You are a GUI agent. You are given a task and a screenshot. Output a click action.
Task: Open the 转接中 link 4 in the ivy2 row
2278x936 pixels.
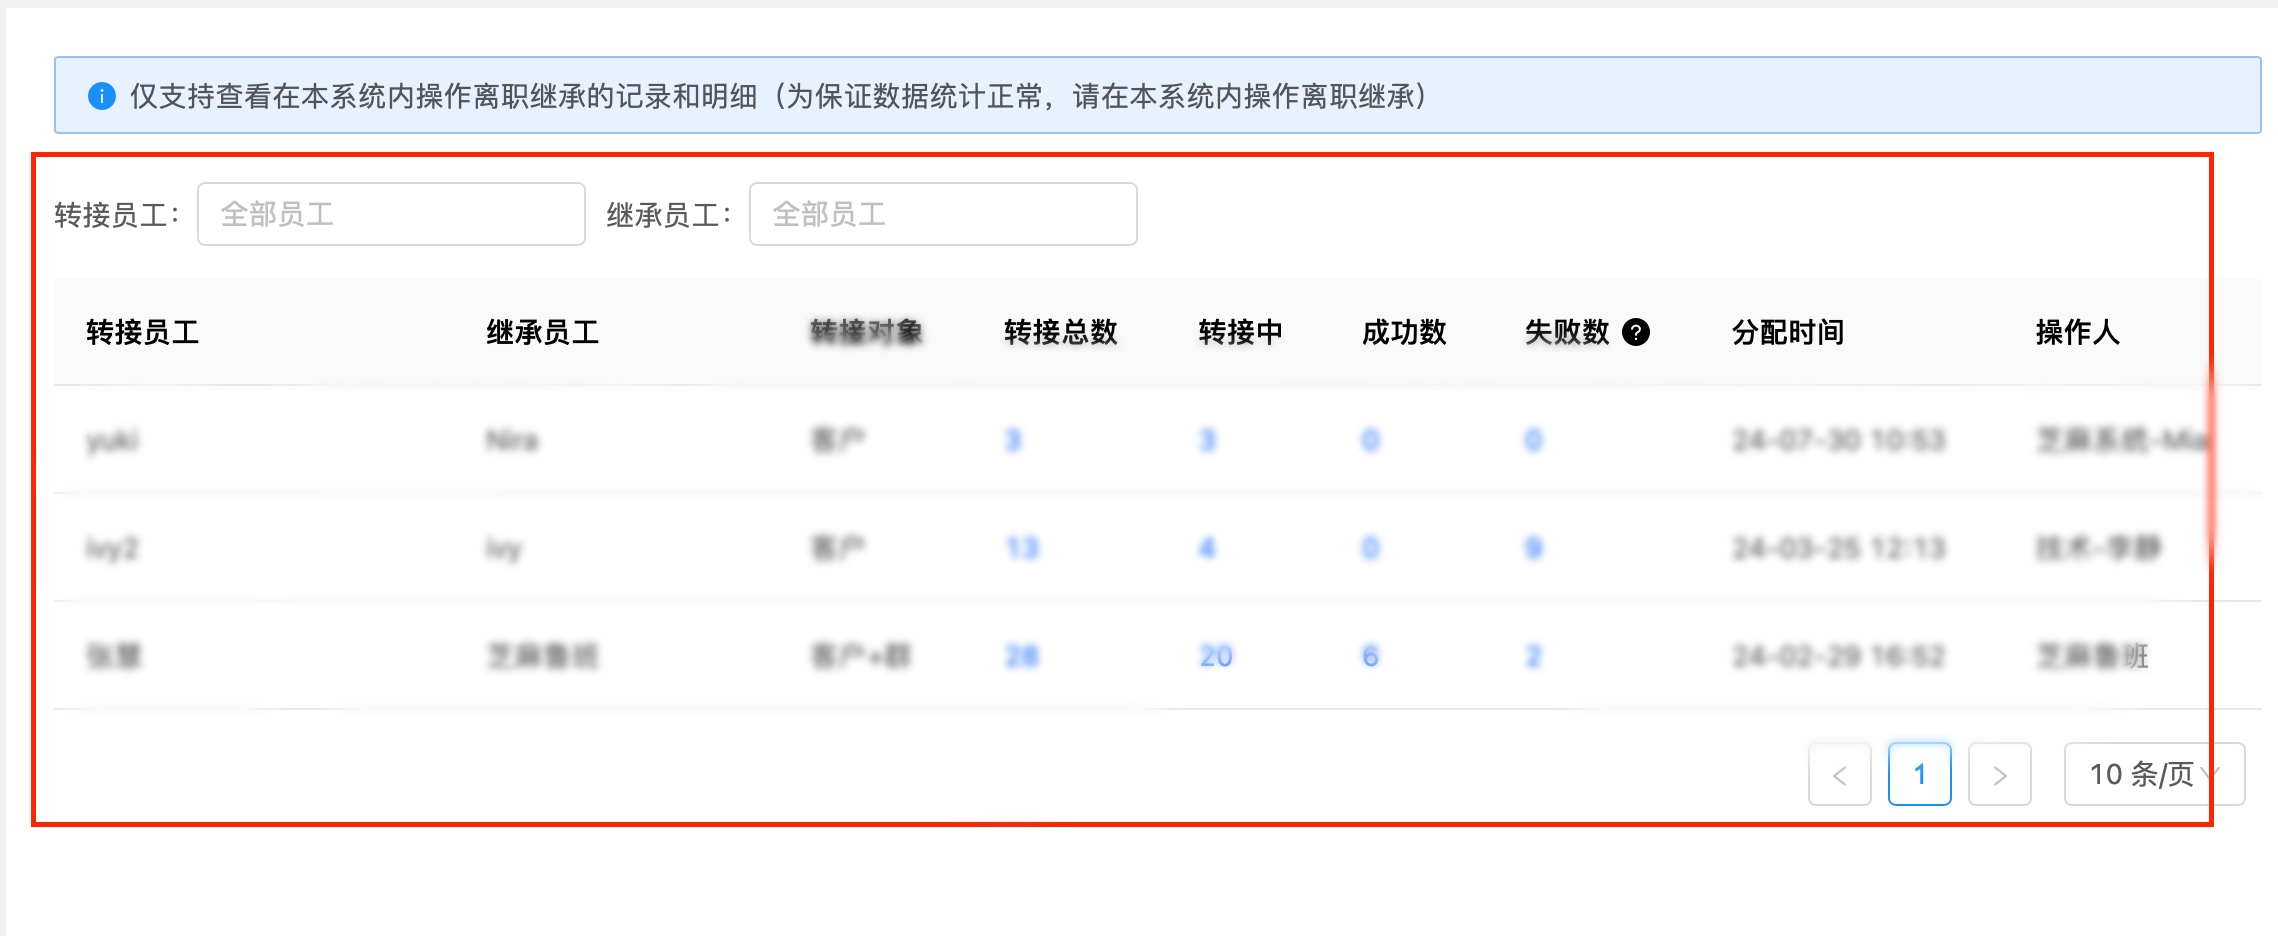tap(1208, 548)
